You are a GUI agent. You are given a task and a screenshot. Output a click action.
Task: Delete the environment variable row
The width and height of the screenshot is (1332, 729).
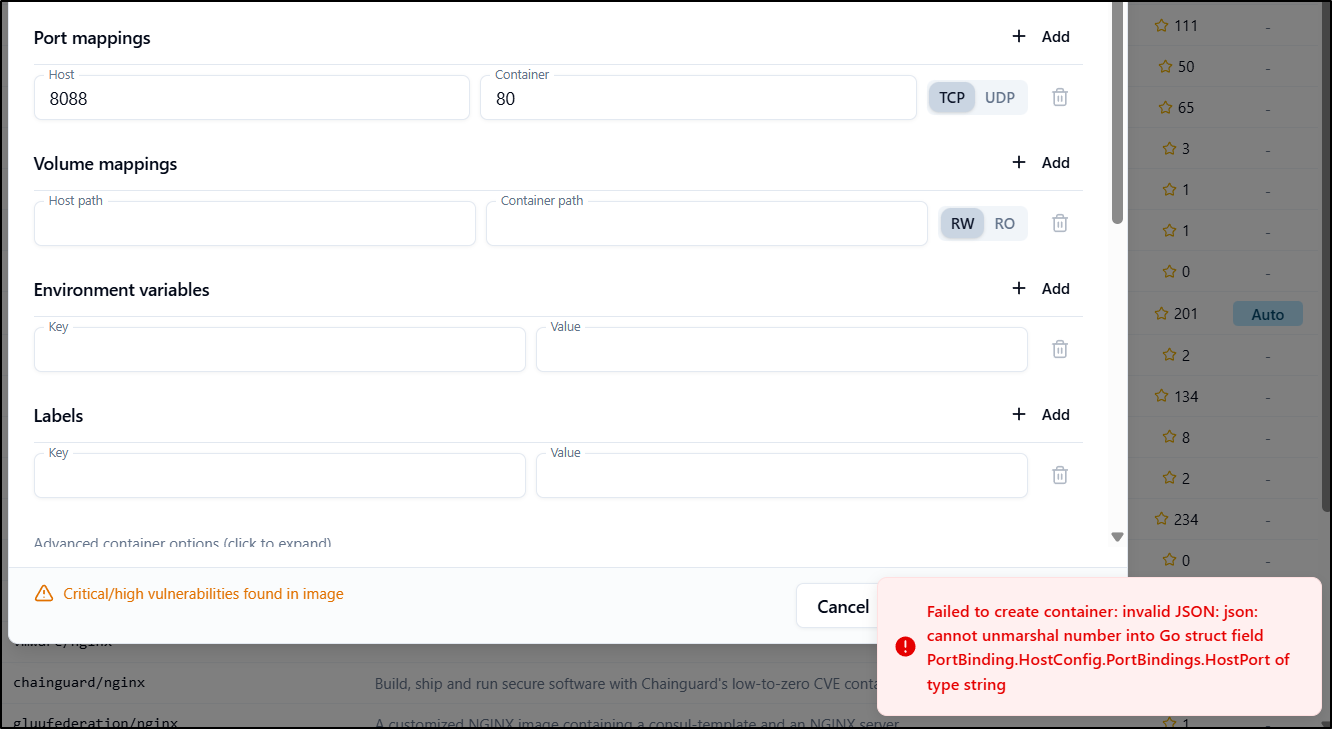click(x=1060, y=349)
